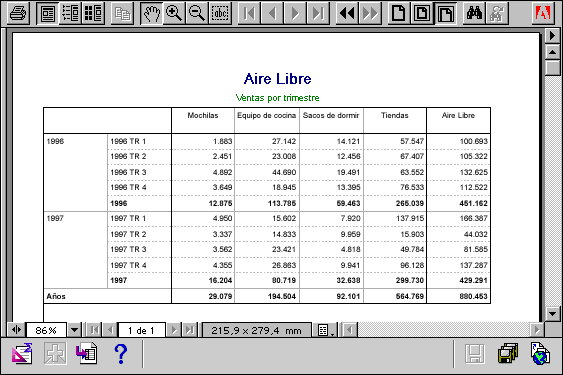Click the 86% zoom level field

point(46,330)
